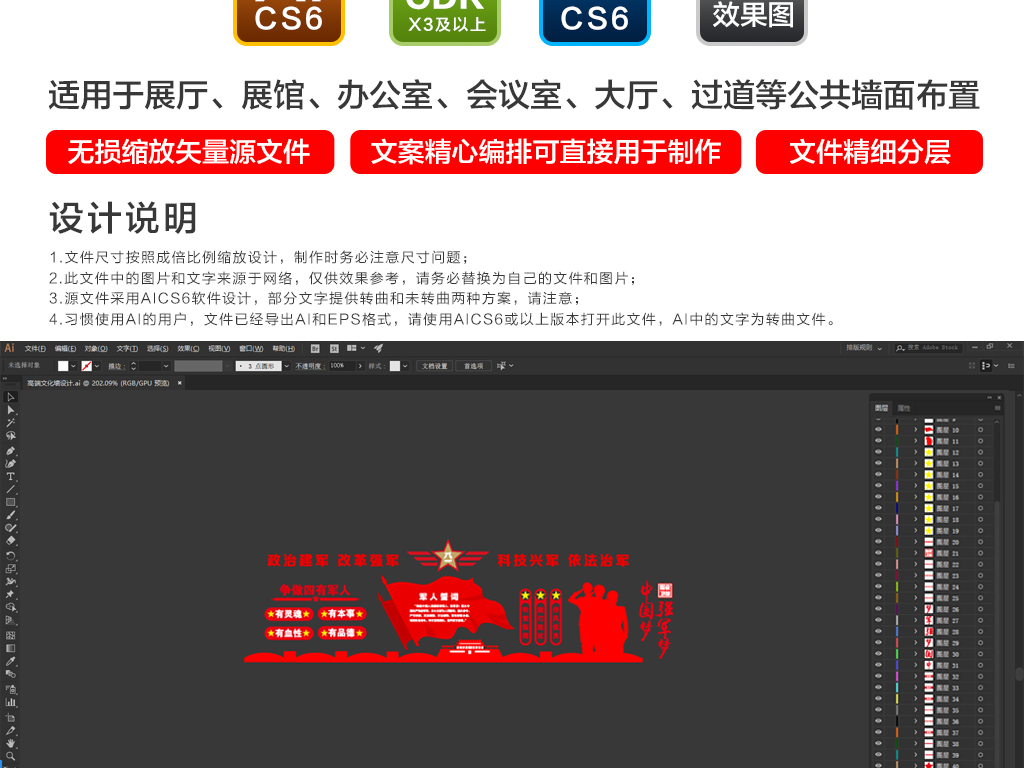Select the Selection tool in the toolbar

(9, 396)
